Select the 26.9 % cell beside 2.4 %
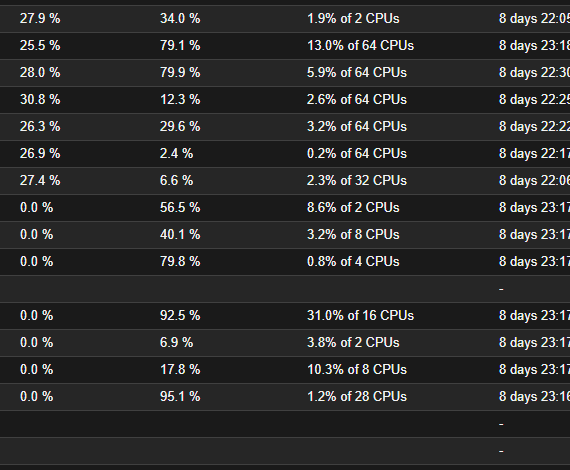 tap(40, 153)
